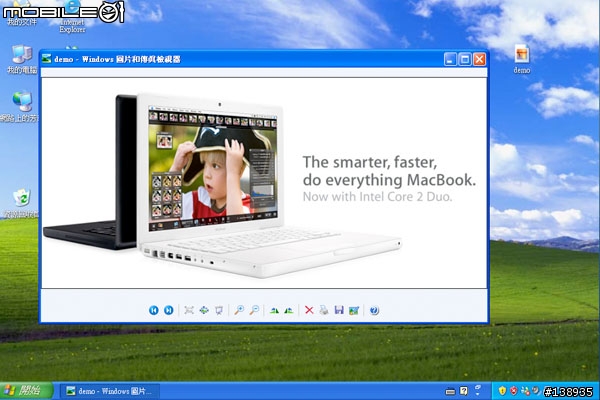This screenshot has width=600, height=400.
Task: Select the demo viewer taskbar button
Action: click(109, 391)
